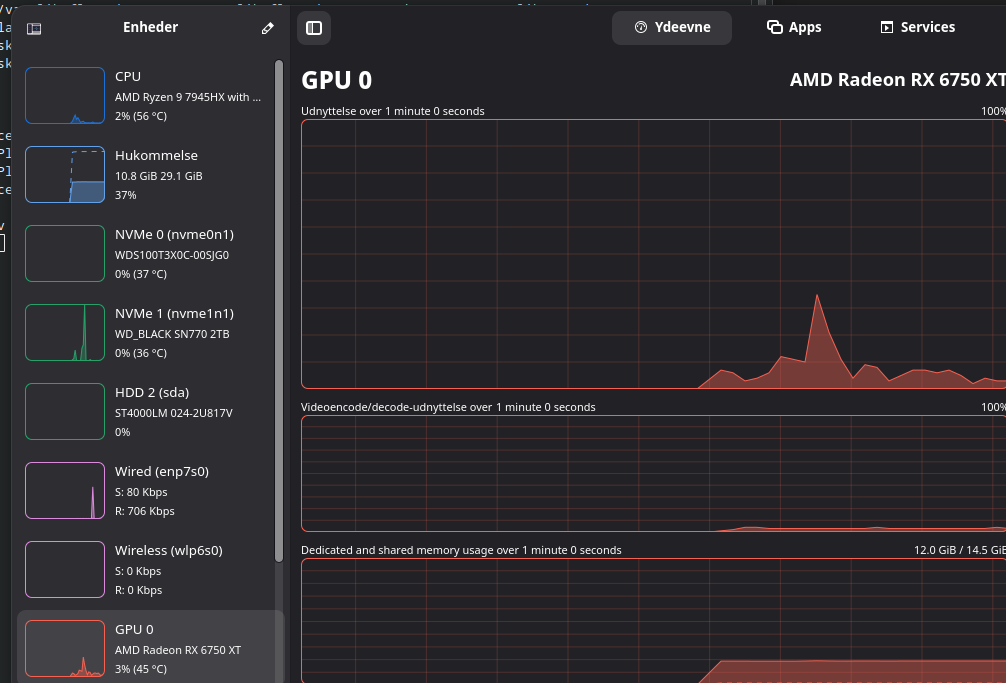Open the Services tab

point(917,28)
